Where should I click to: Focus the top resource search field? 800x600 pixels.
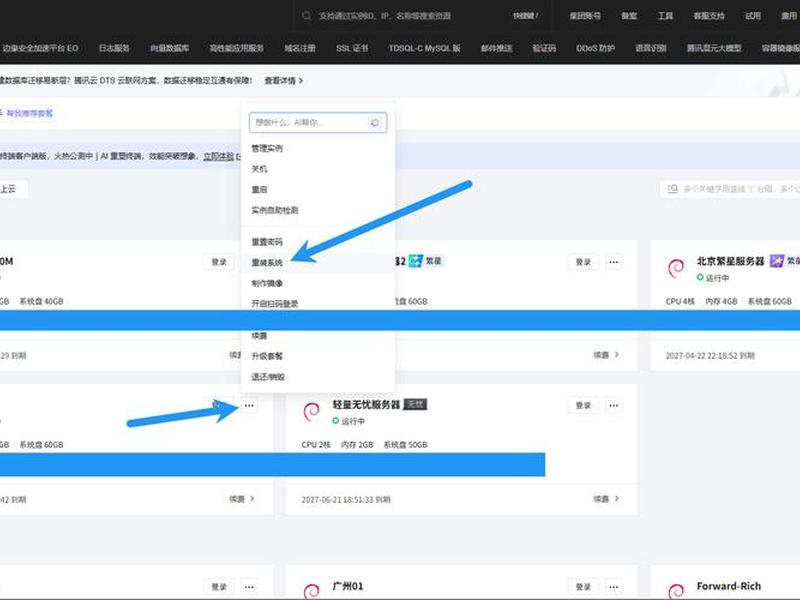click(x=385, y=16)
